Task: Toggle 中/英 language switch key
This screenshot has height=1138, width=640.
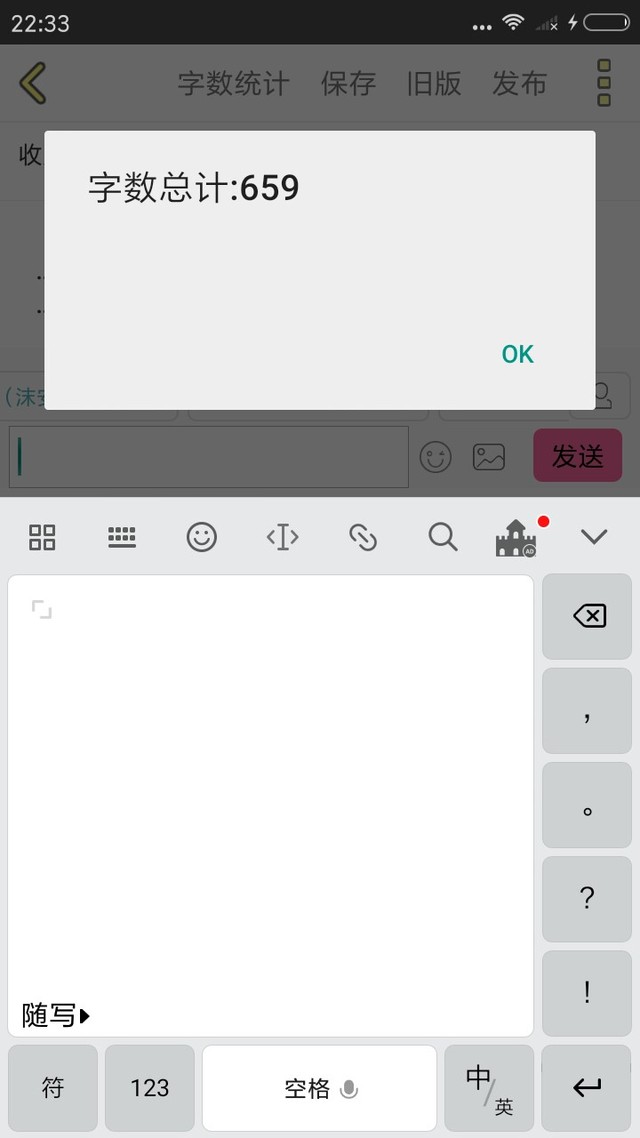Action: (489, 1088)
